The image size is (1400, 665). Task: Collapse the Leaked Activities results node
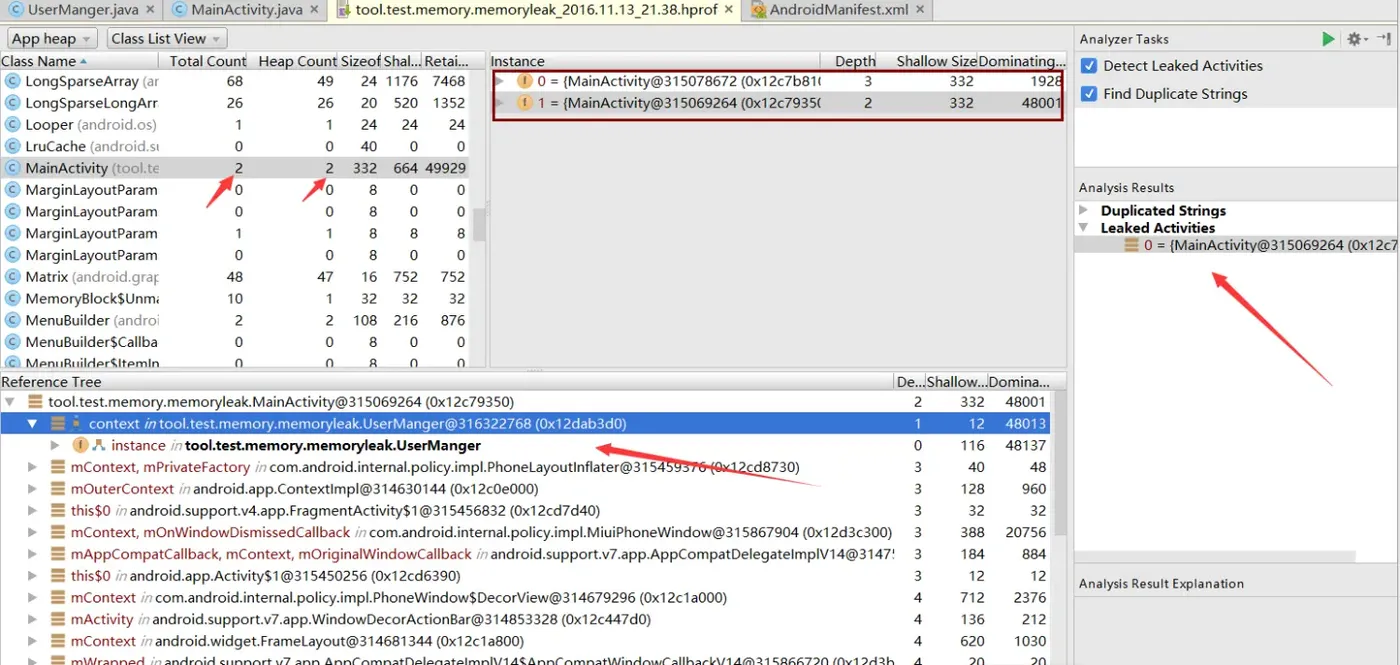point(1084,228)
